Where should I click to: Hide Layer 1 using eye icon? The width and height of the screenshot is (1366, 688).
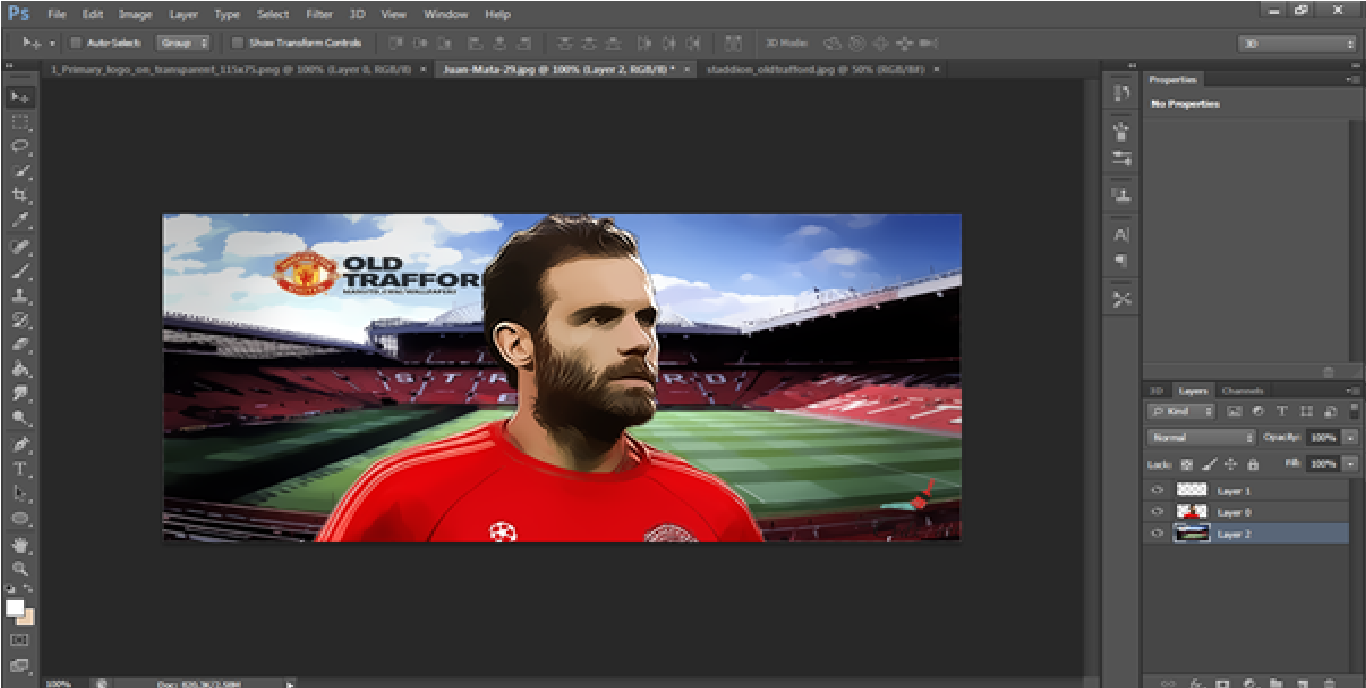(x=1157, y=490)
